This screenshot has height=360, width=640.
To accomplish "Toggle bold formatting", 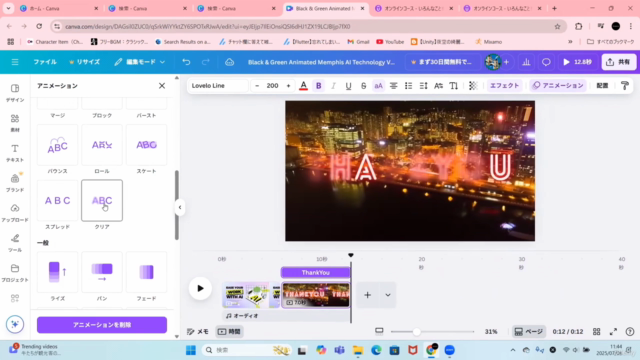I will click(x=319, y=86).
